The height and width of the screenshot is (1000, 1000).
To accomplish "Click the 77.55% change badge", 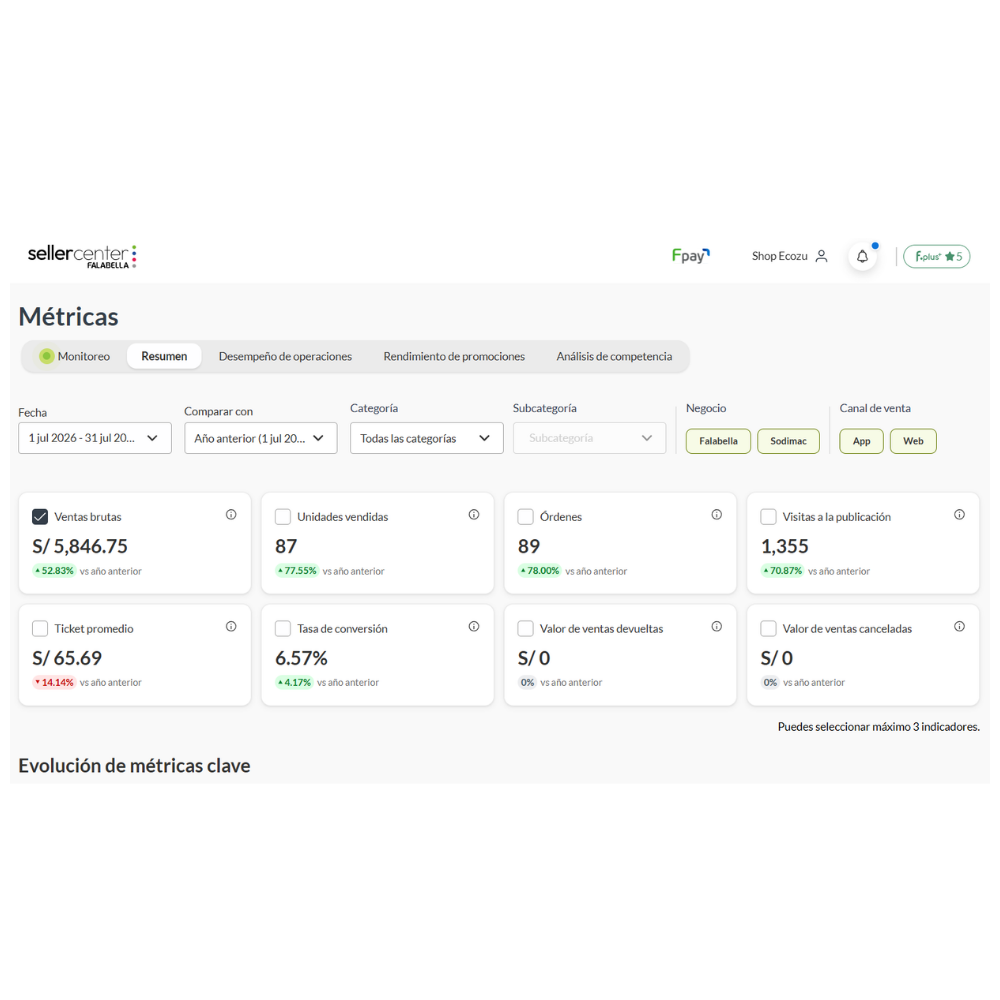I will pos(297,571).
